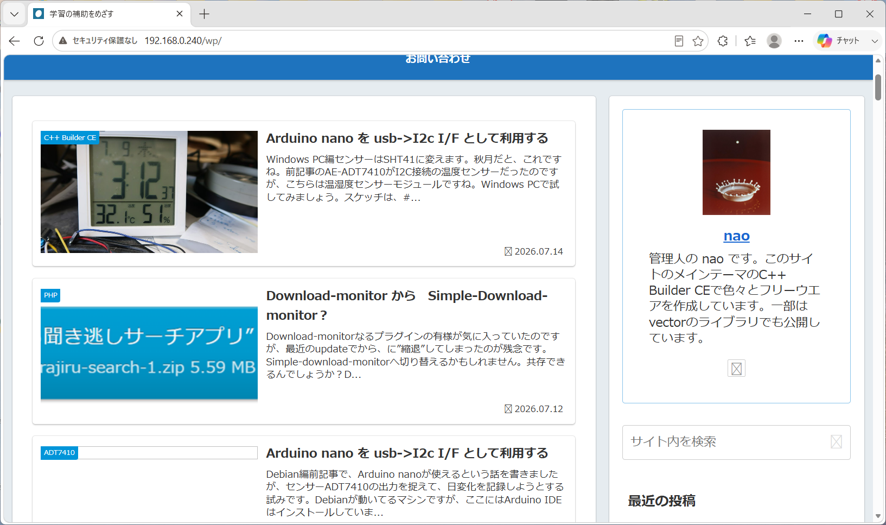Click the excerpt starting Download-monitorなるプラグイン
Image resolution: width=886 pixels, height=525 pixels.
[415, 355]
